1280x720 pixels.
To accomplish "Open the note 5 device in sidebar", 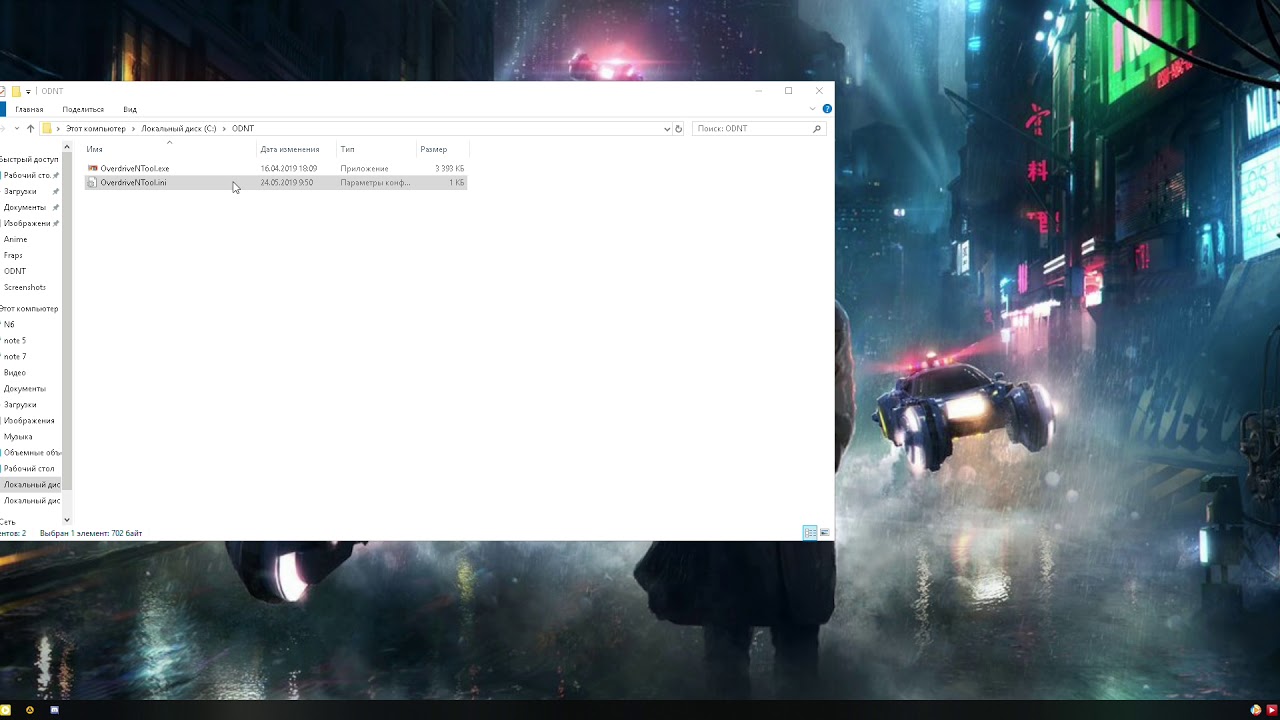I will [15, 340].
